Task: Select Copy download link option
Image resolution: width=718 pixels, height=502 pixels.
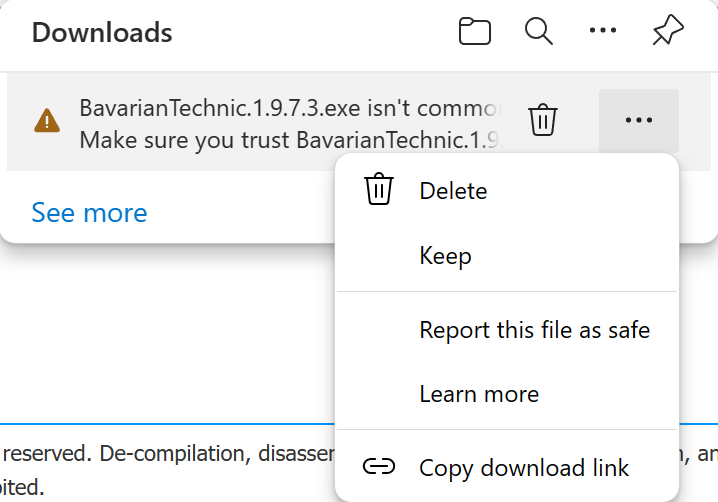Action: [524, 467]
